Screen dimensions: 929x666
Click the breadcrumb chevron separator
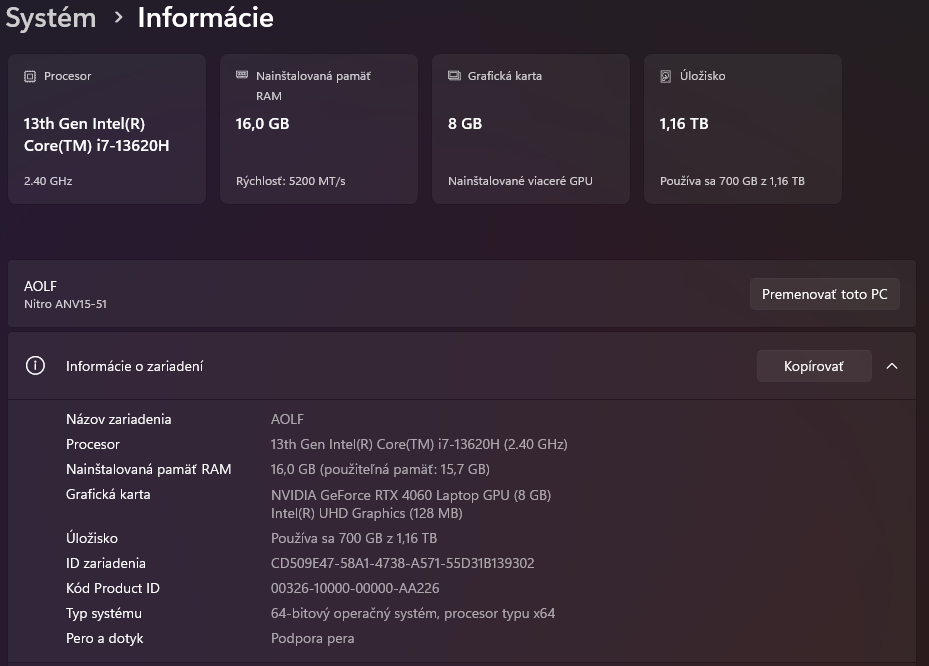point(118,18)
